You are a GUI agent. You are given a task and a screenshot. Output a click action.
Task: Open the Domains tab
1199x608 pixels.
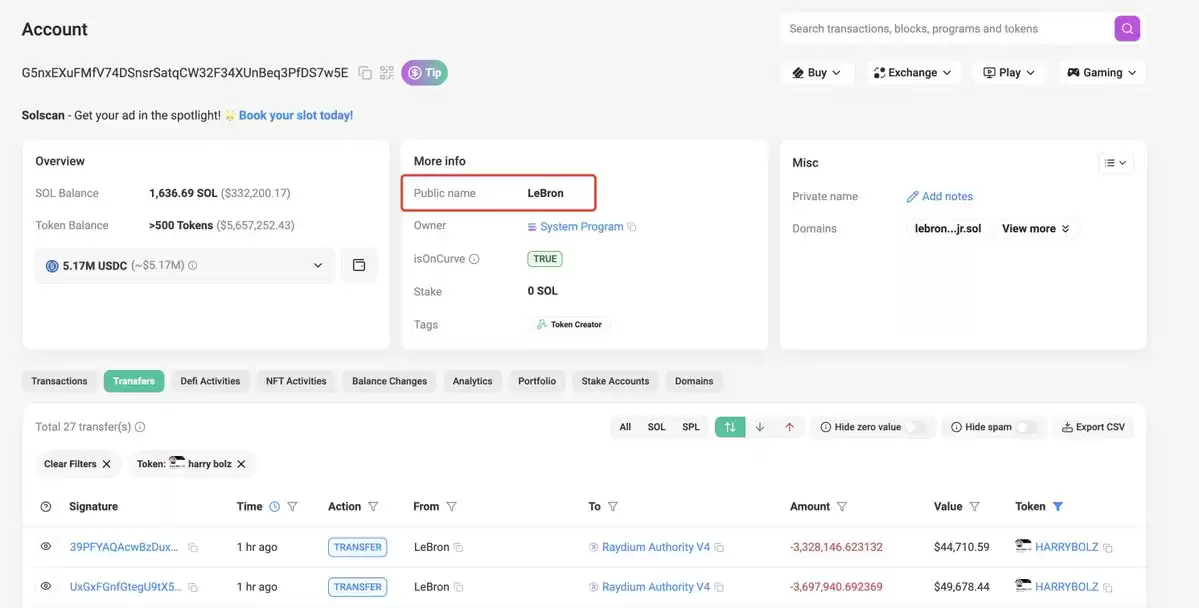tap(694, 381)
